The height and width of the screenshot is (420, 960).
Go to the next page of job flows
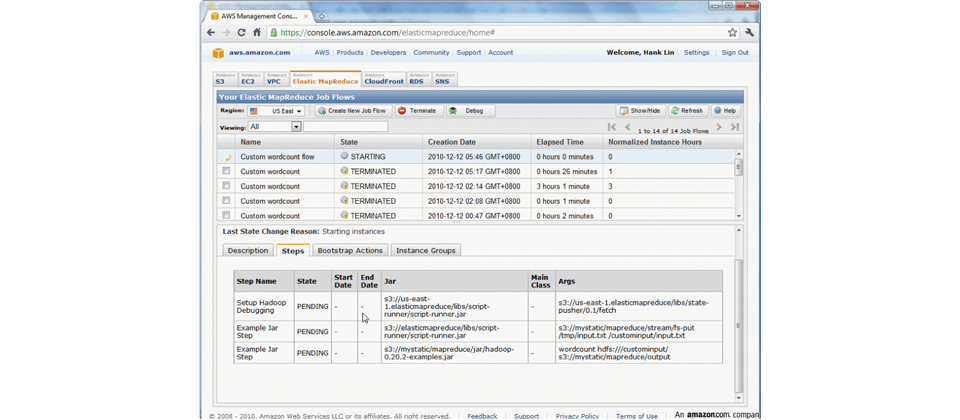[719, 127]
